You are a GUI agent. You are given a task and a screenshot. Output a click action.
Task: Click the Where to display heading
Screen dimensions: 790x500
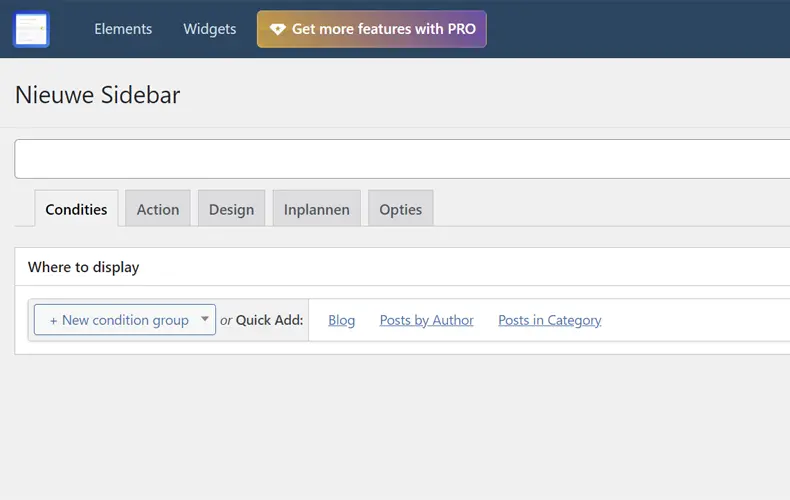pos(84,267)
